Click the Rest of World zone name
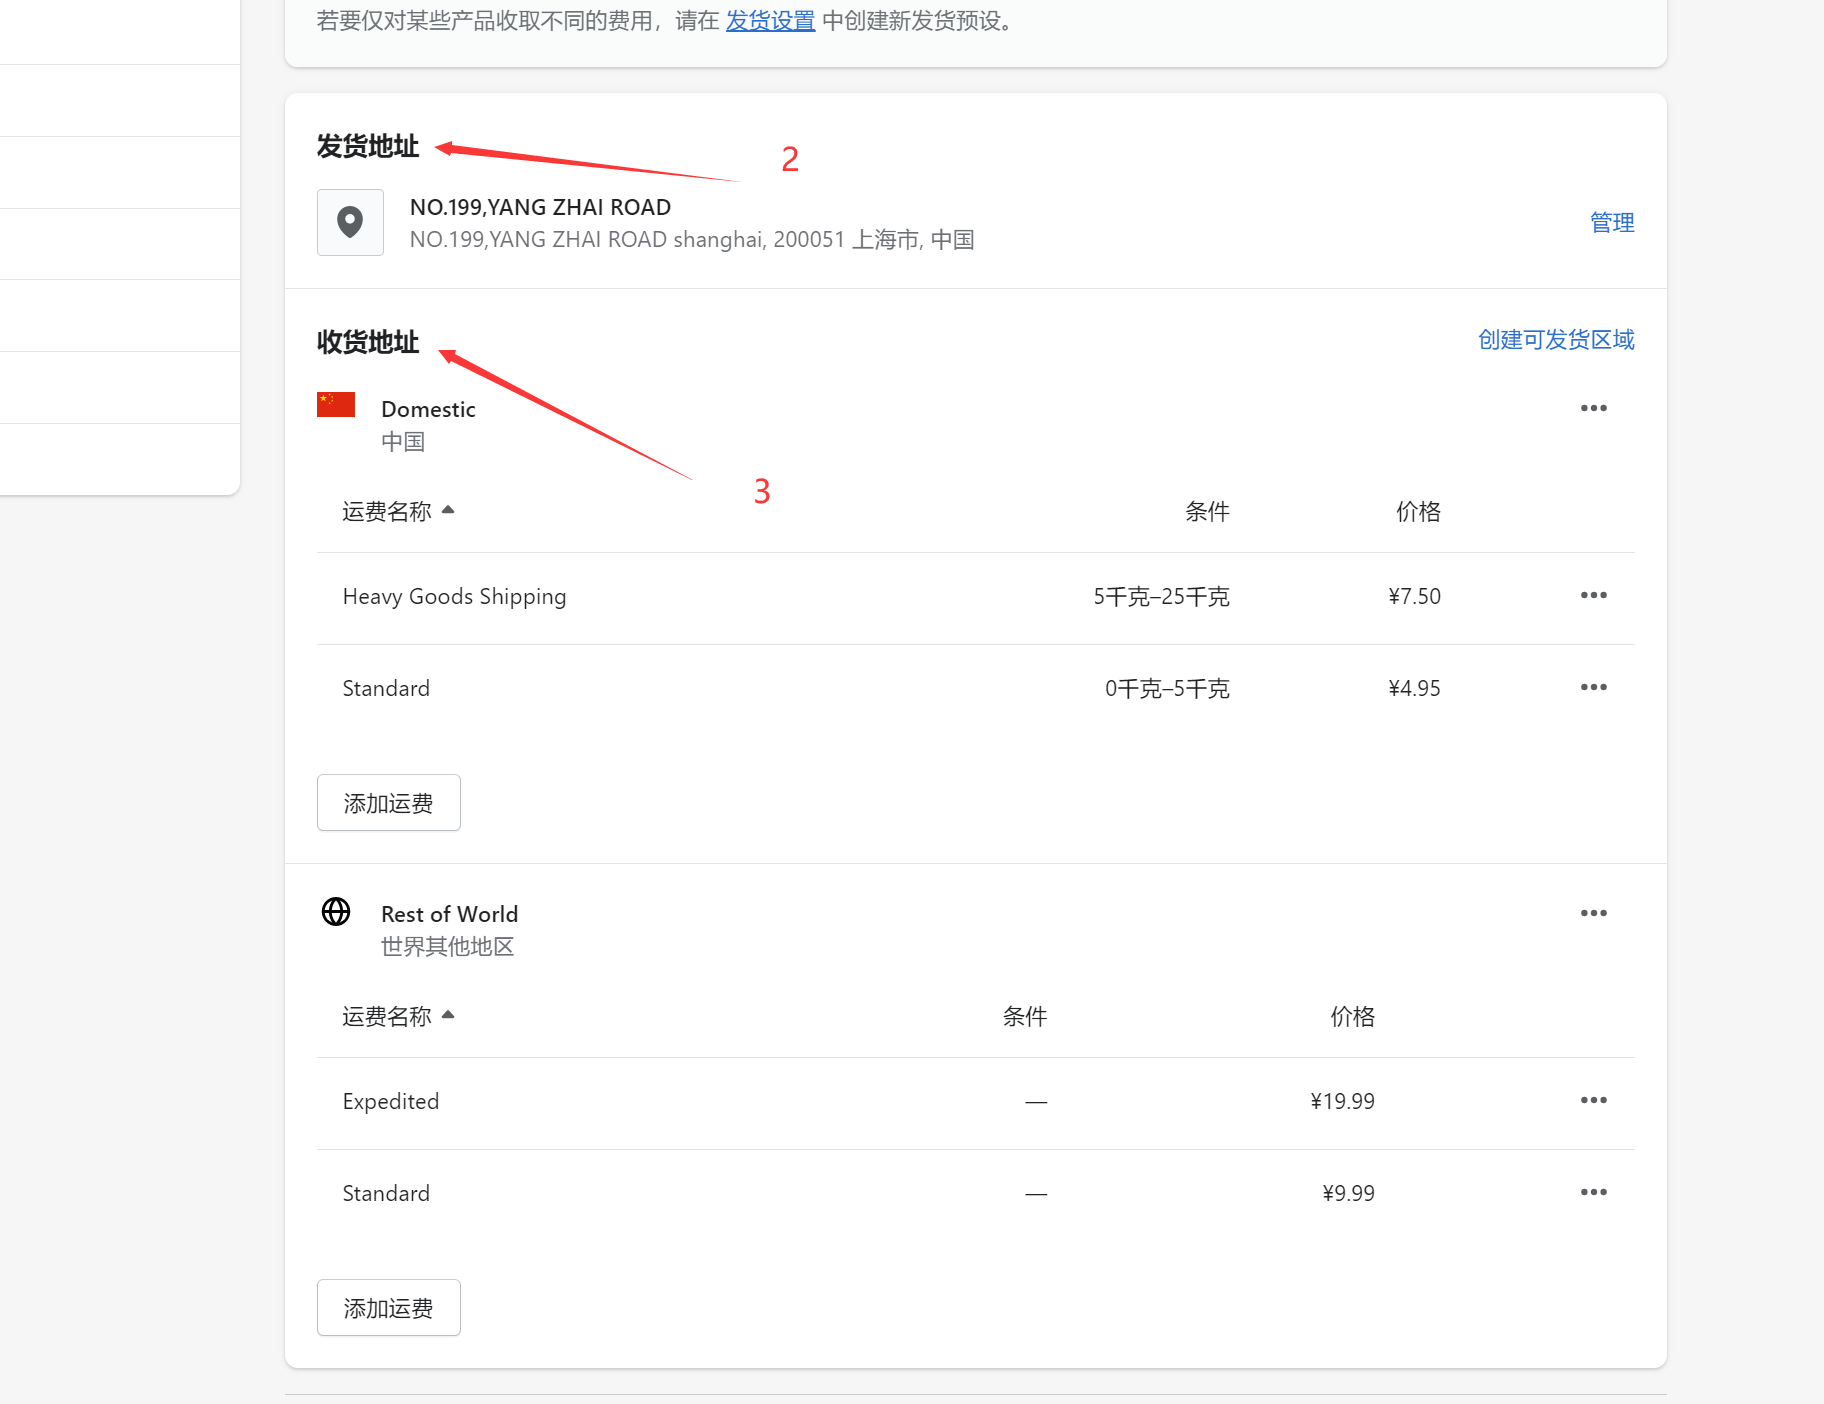Screen dimensions: 1824x1404 pos(449,914)
